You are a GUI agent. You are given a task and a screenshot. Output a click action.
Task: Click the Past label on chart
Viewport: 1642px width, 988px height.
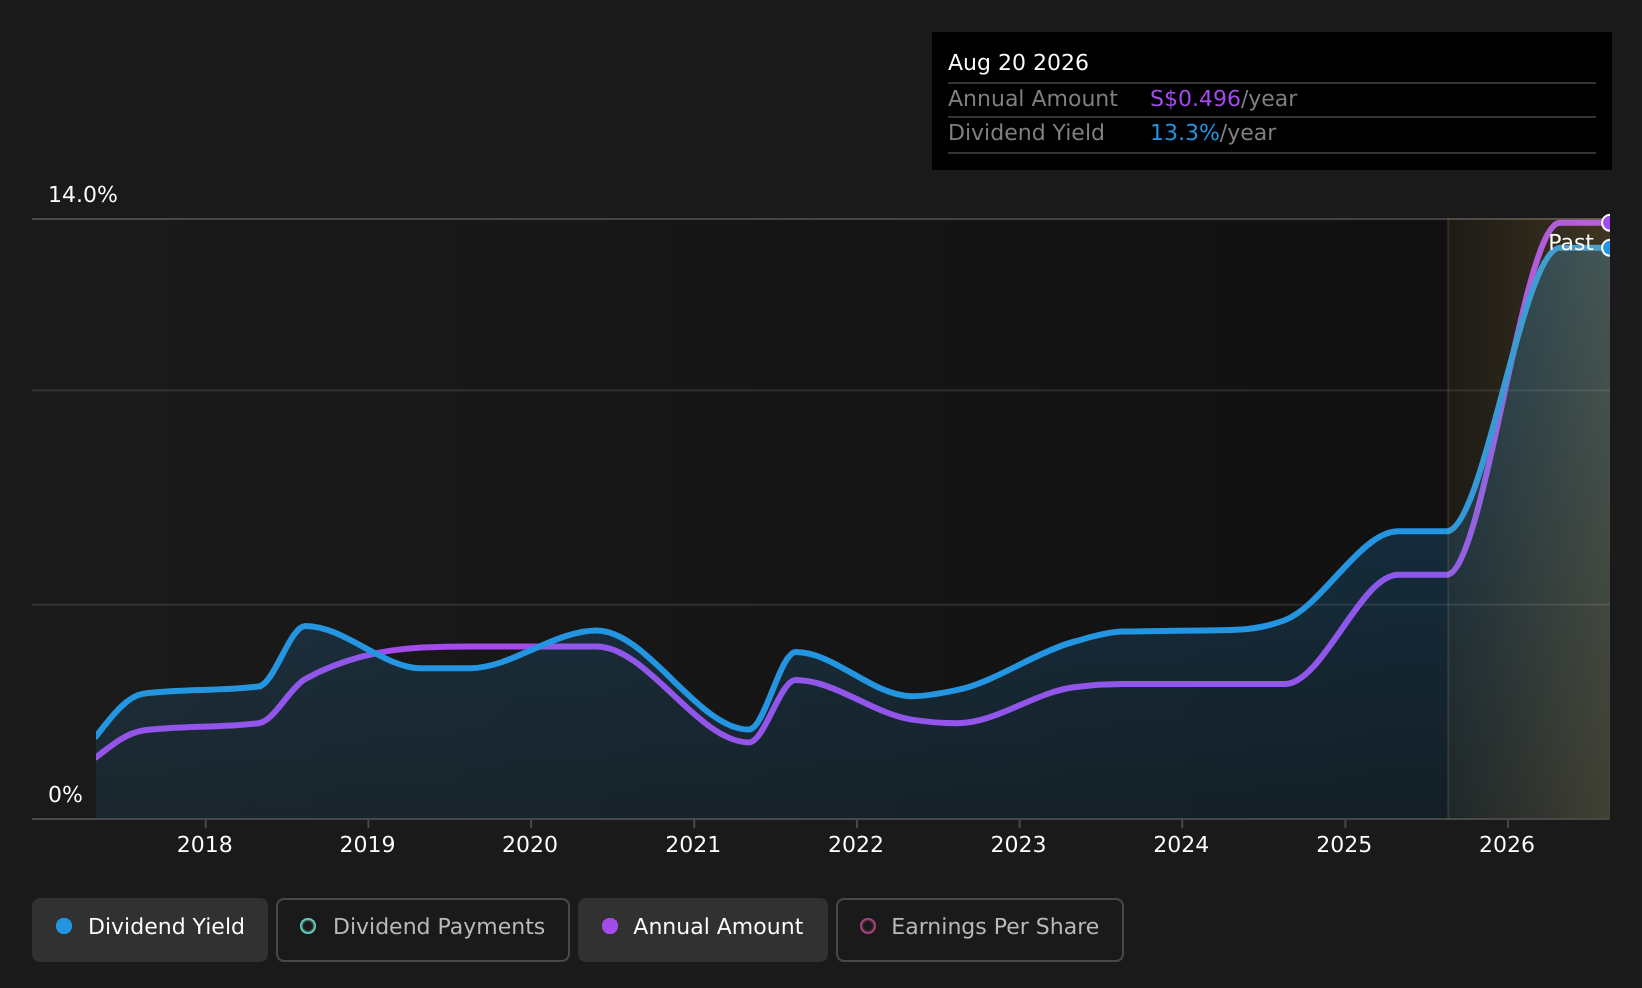tap(1570, 243)
